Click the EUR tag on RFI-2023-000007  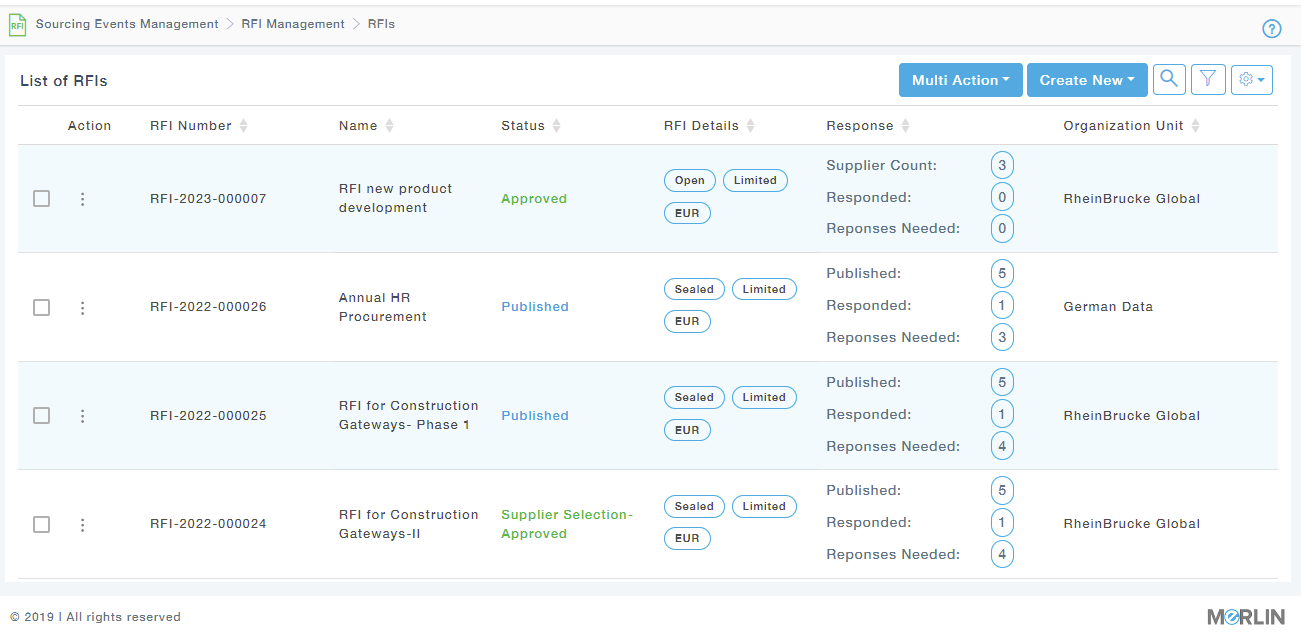[x=687, y=213]
